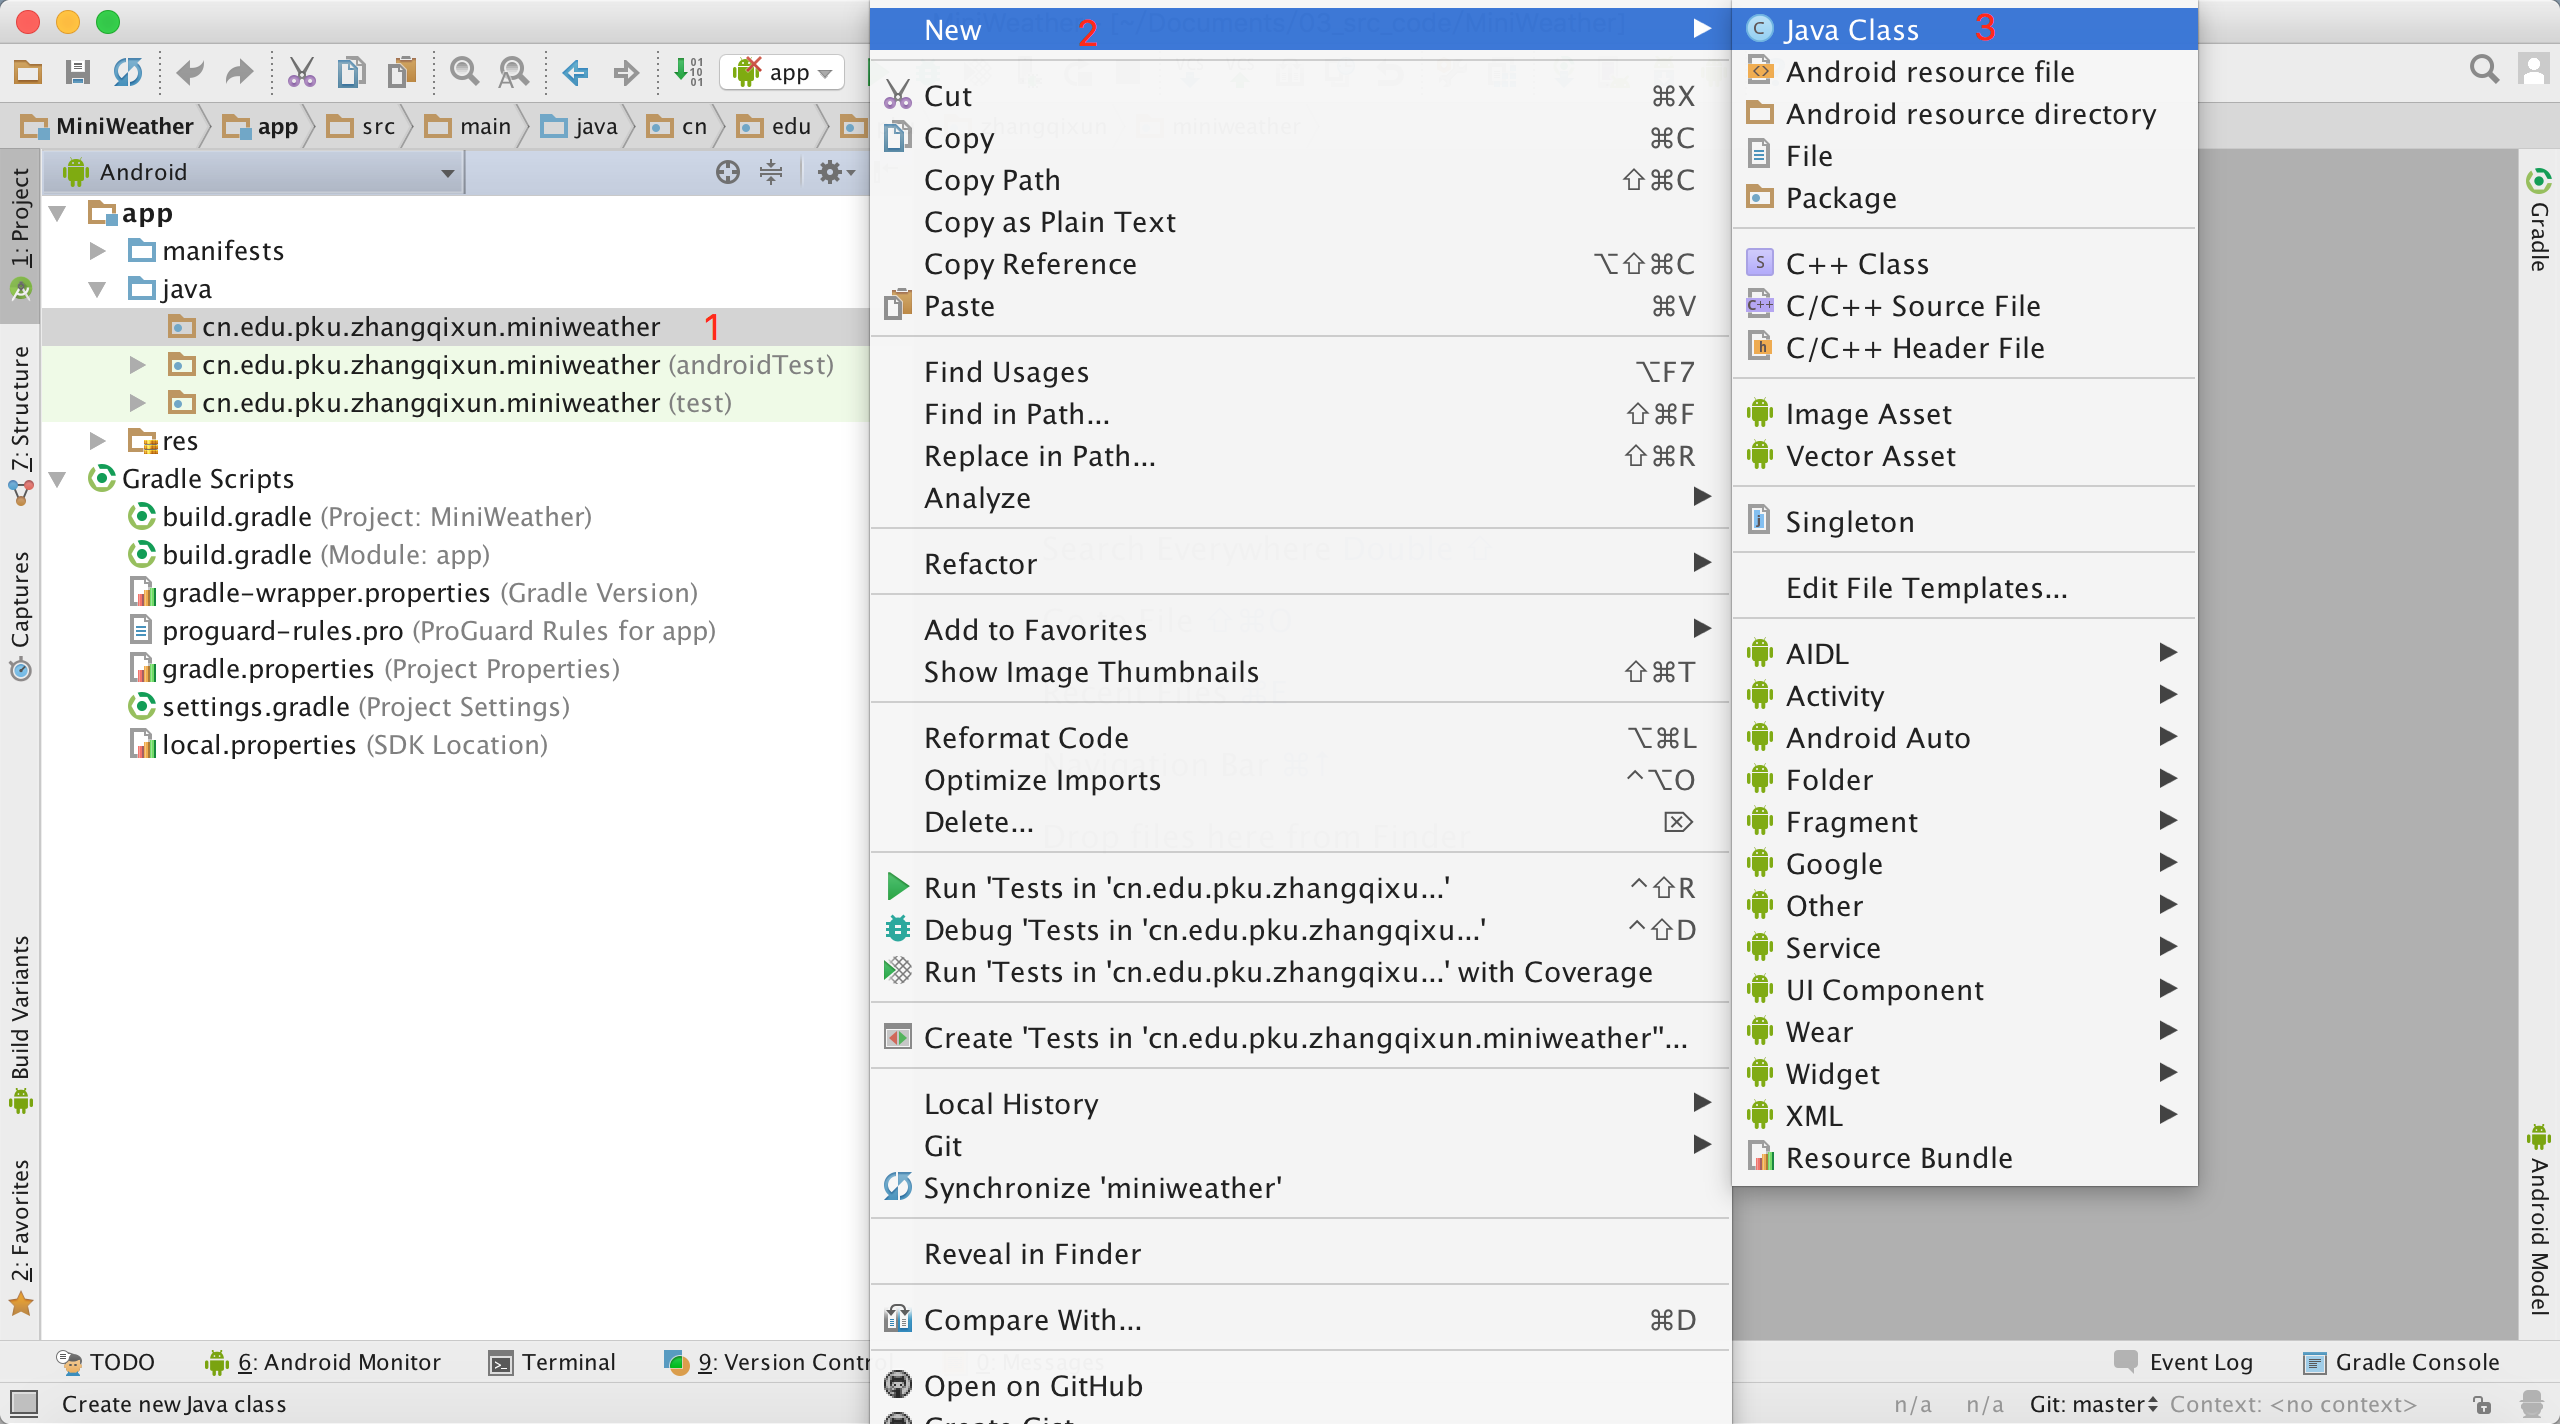Open the Terminal tool window tab
This screenshot has height=1424, width=2560.
click(552, 1362)
